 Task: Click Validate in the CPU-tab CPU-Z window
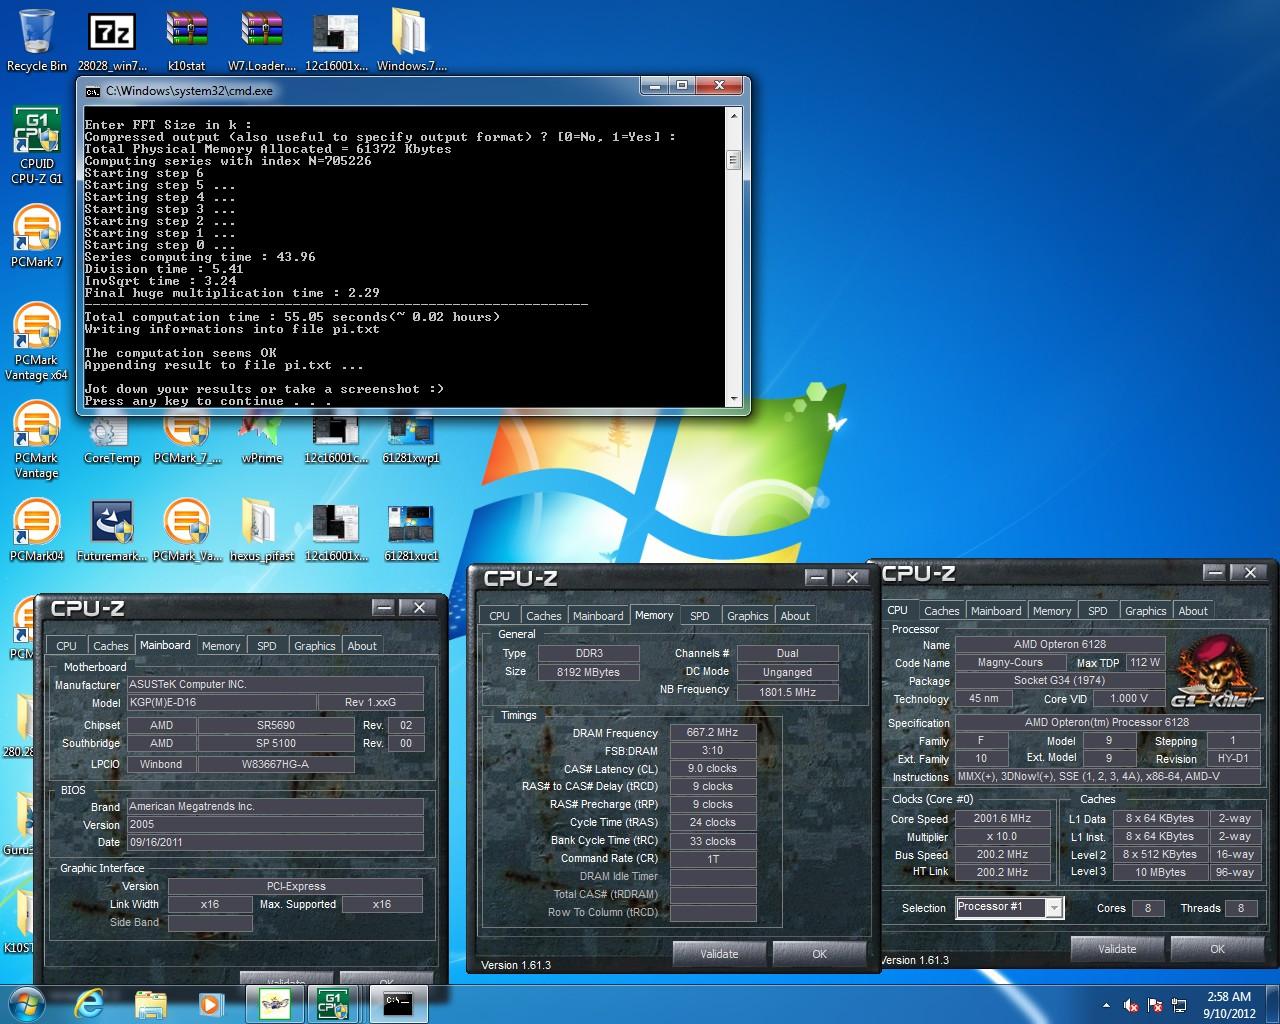click(1117, 949)
